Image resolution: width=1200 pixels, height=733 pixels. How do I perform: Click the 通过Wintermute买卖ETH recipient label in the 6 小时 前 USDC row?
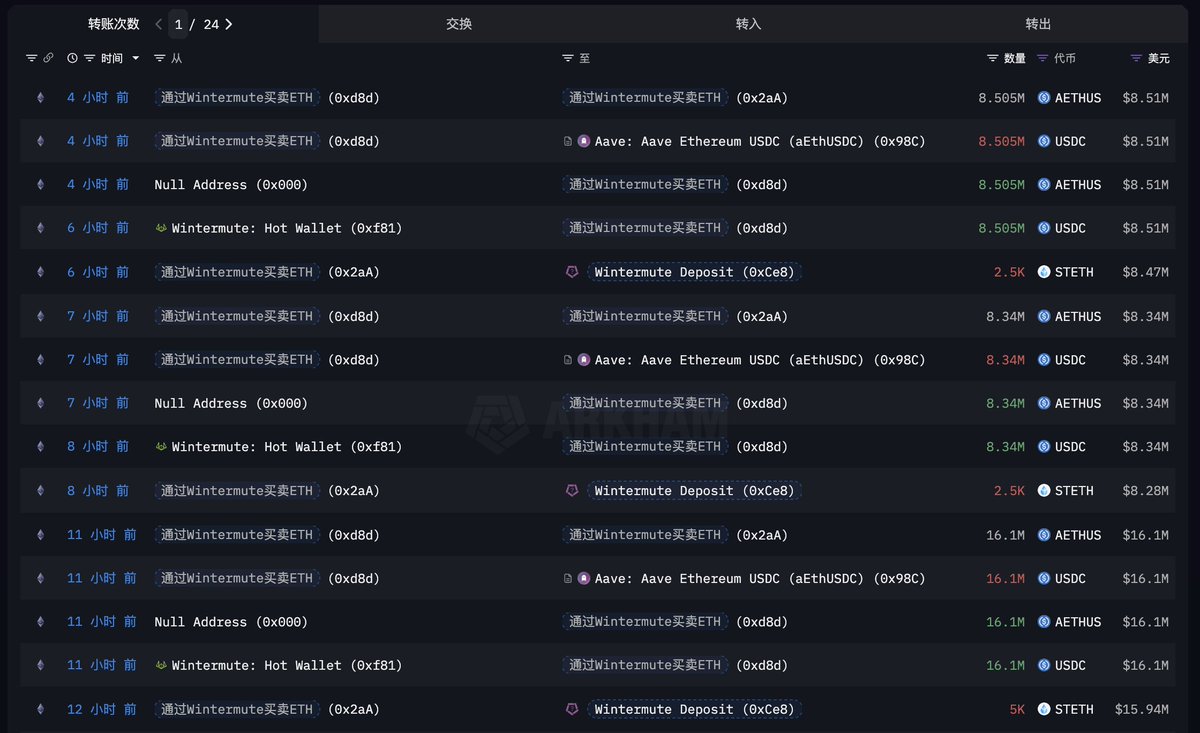pos(646,228)
